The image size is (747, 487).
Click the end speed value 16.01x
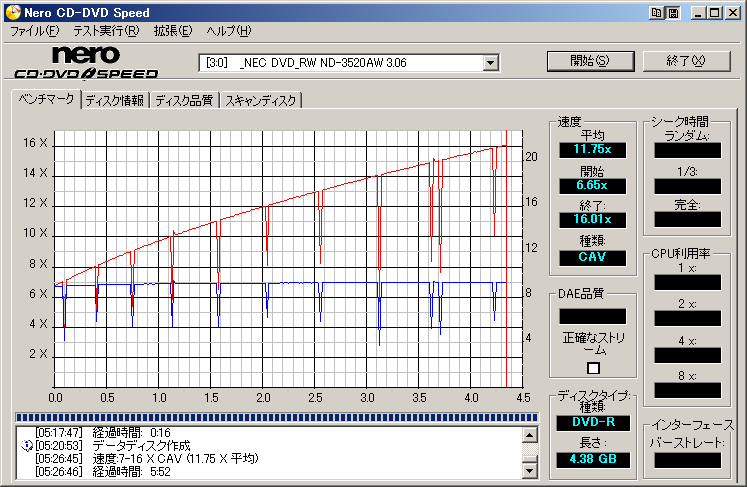pos(593,220)
